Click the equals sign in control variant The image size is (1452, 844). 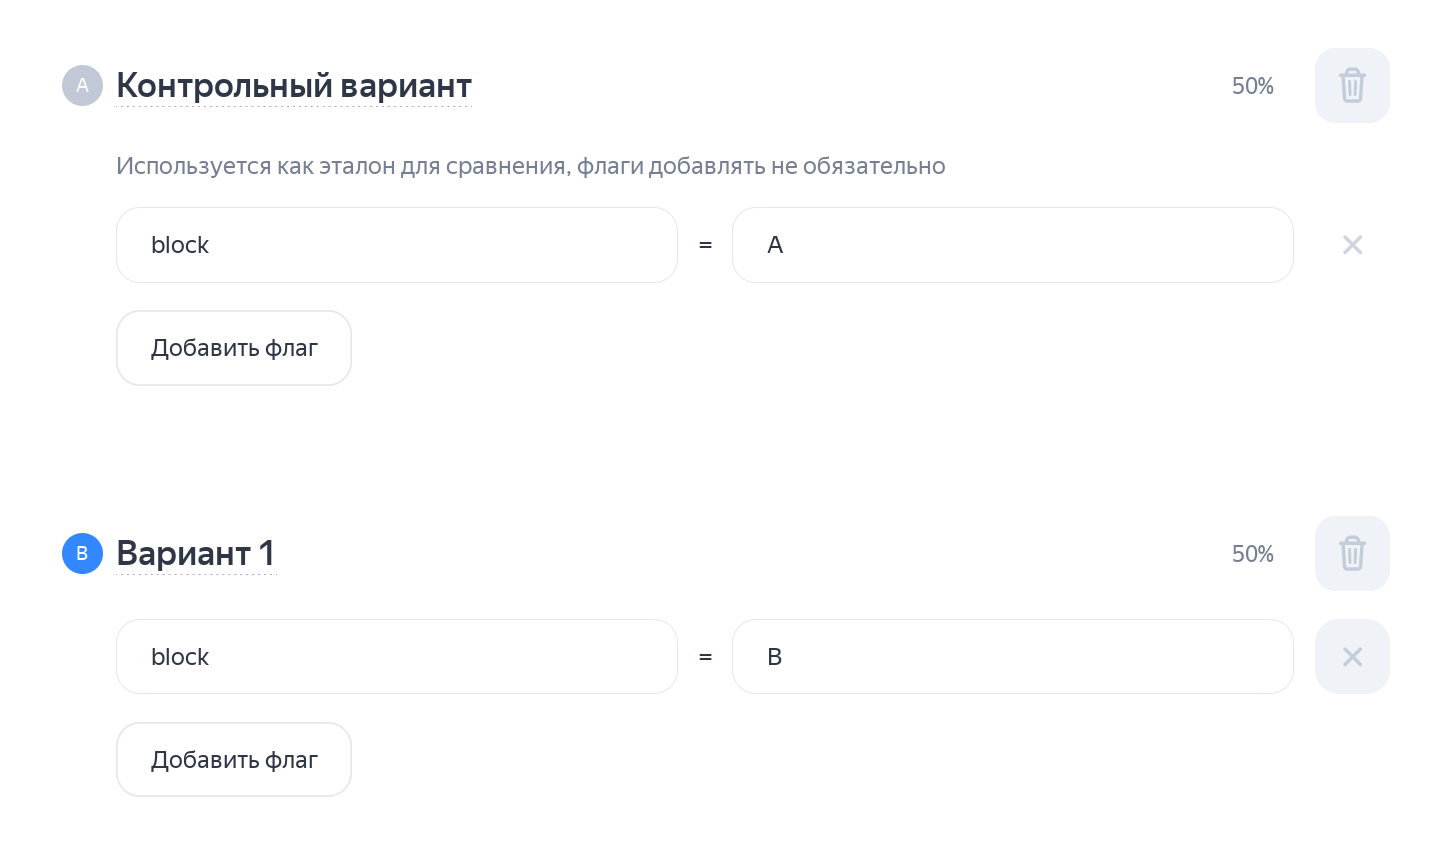click(x=705, y=245)
